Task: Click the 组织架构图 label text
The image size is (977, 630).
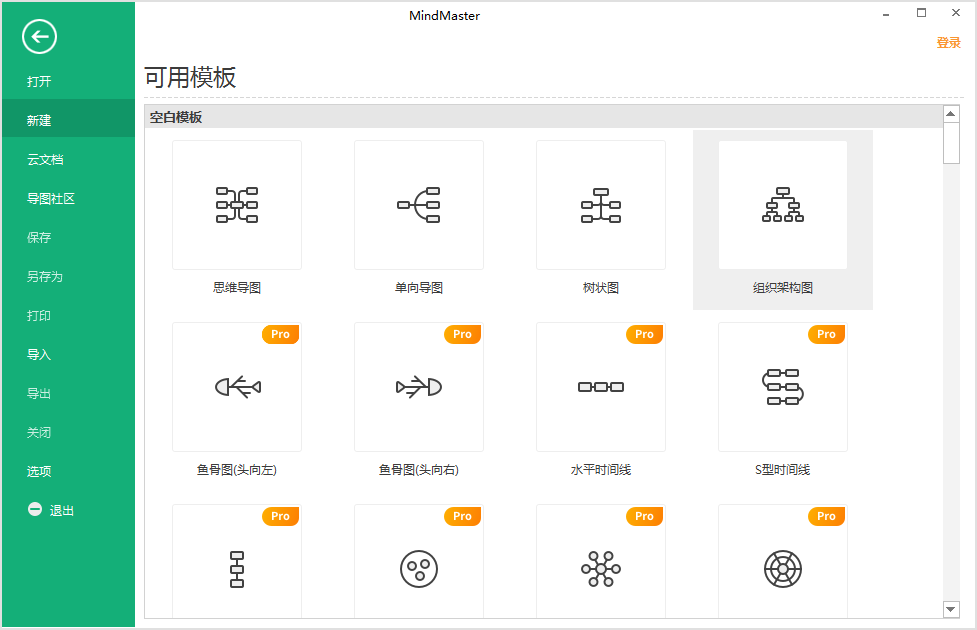Action: pos(783,288)
